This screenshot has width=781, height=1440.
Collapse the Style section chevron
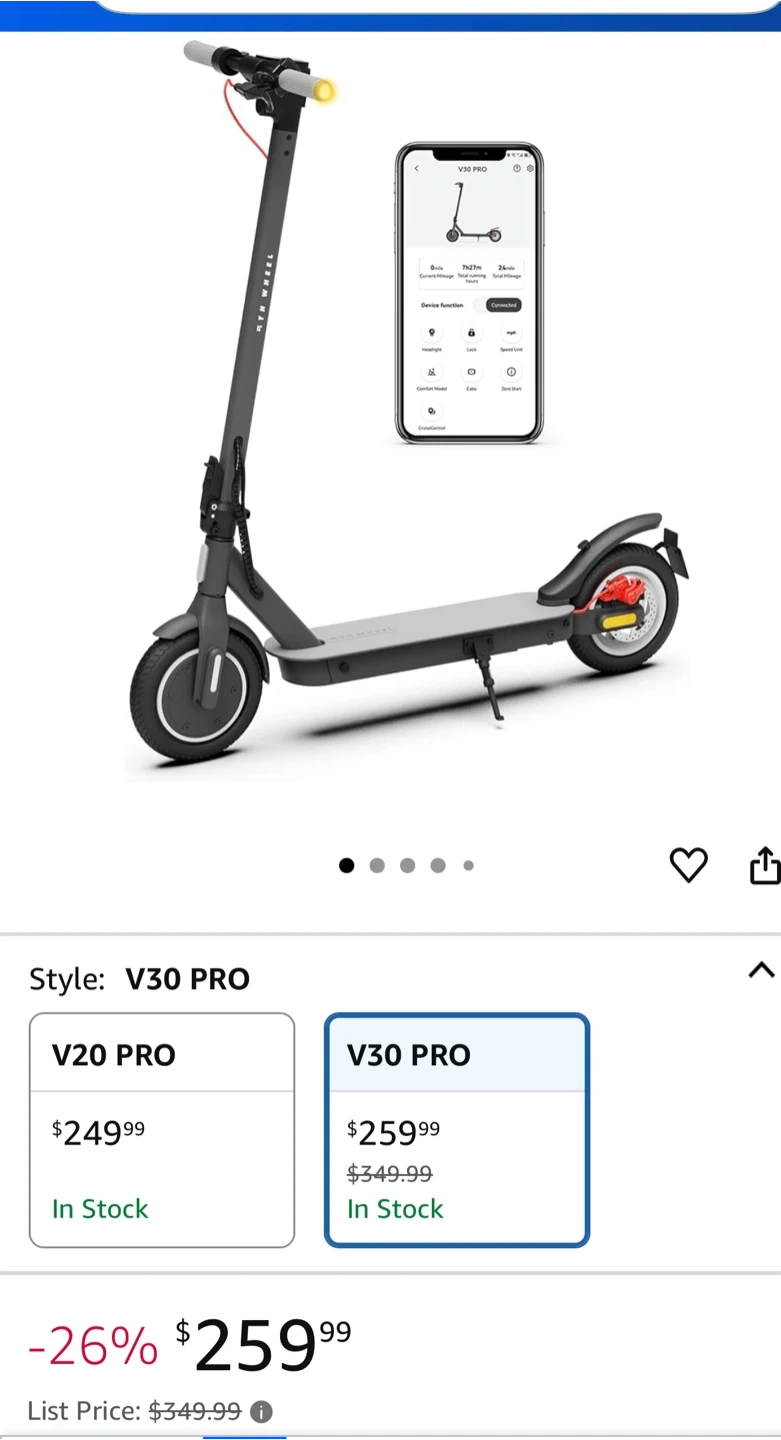pyautogui.click(x=761, y=970)
